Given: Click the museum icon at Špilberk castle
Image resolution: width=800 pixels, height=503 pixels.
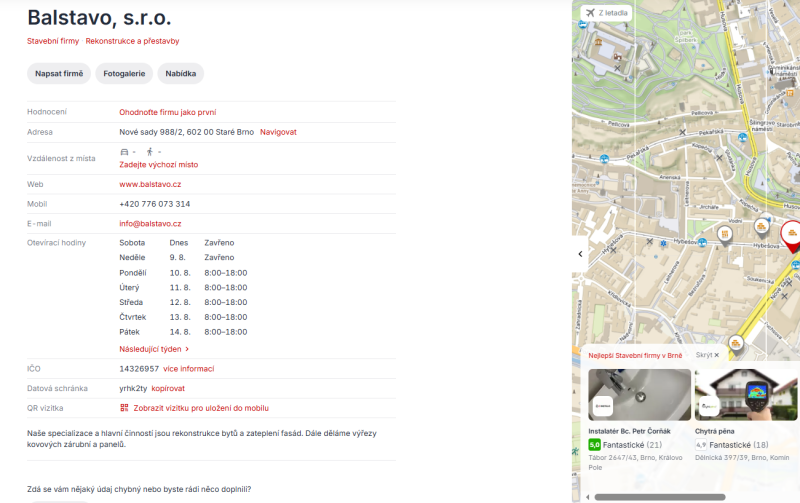Looking at the screenshot, I should pyautogui.click(x=598, y=42).
